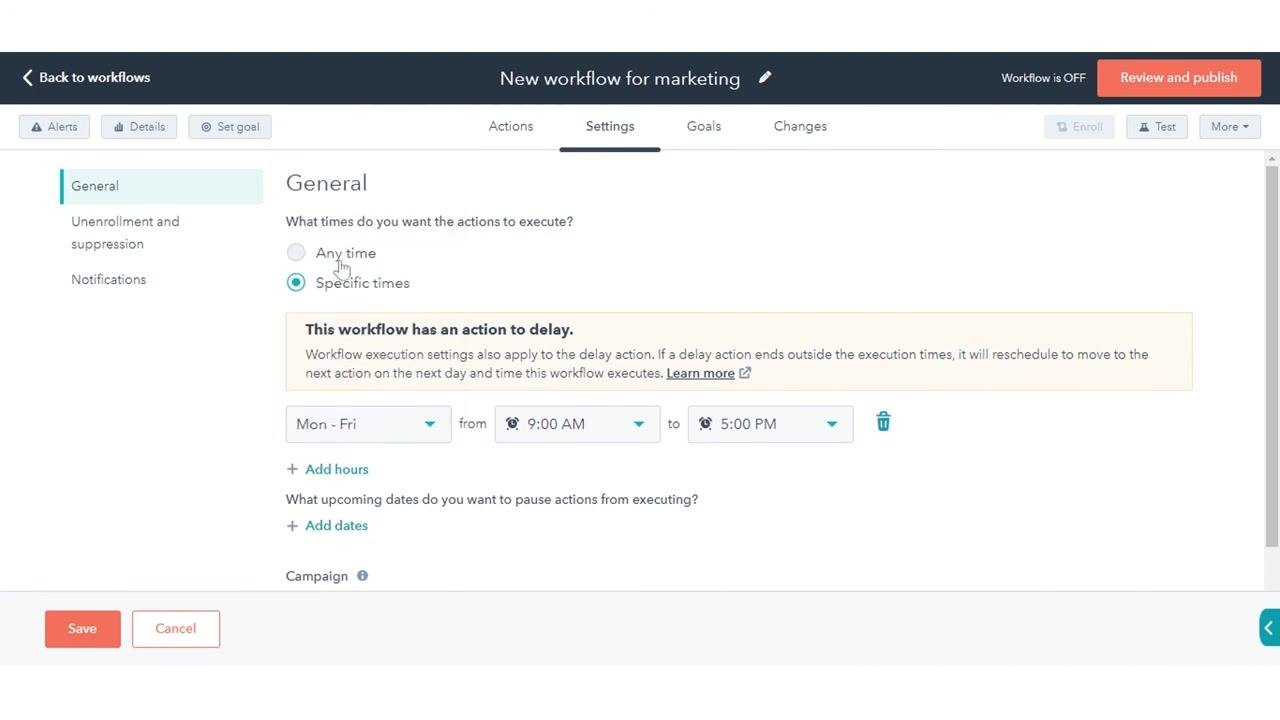Open the More dropdown menu
The image size is (1280, 720).
coord(1230,127)
